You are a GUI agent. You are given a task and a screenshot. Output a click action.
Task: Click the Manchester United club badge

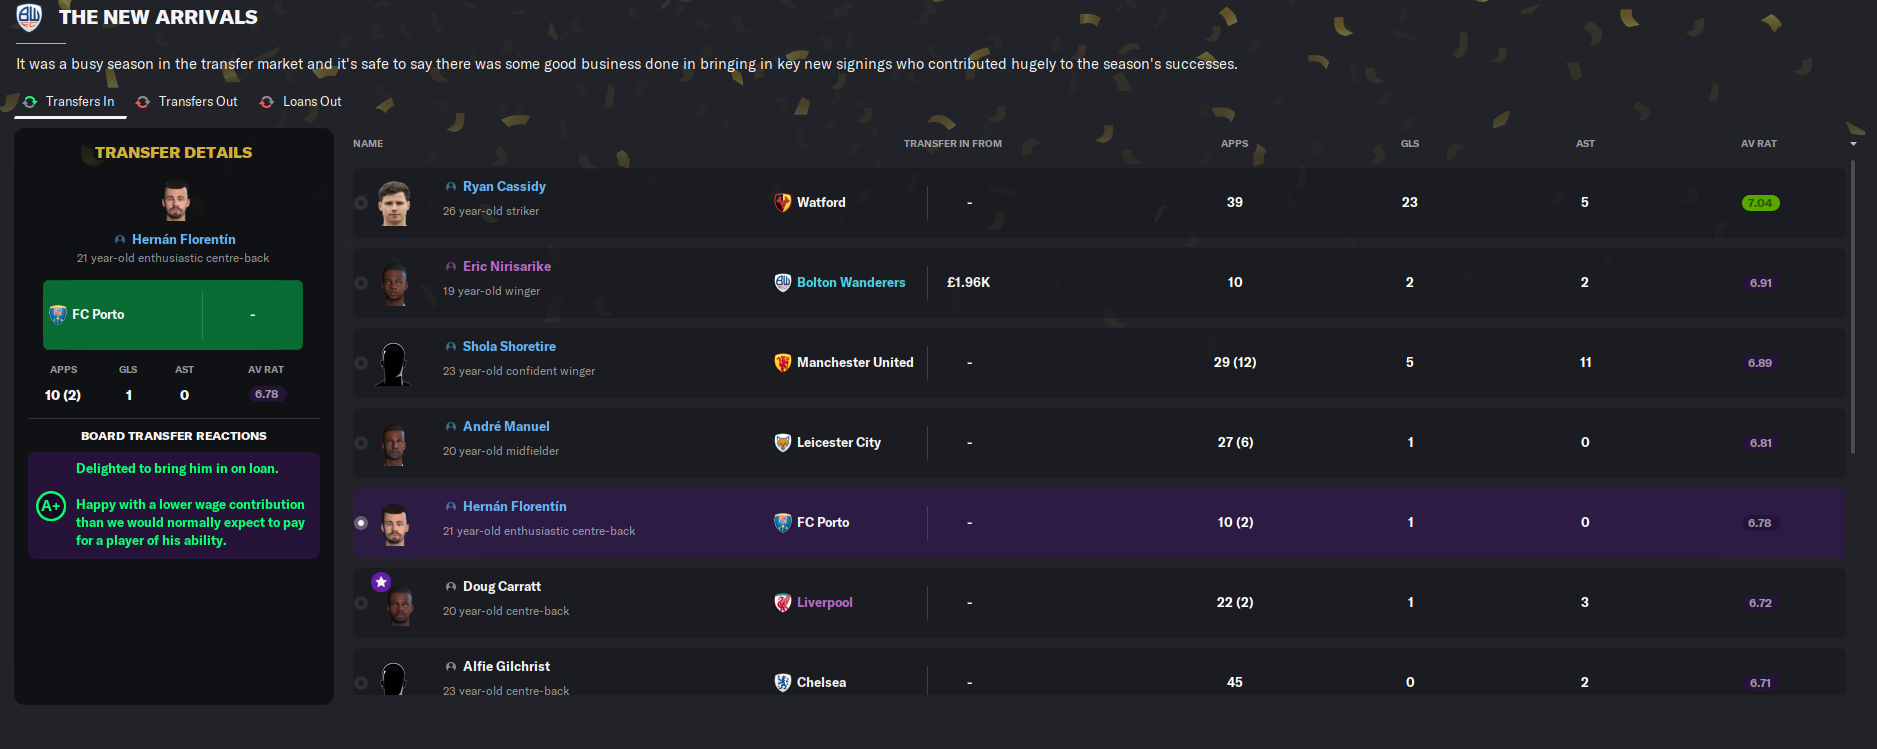click(x=783, y=362)
